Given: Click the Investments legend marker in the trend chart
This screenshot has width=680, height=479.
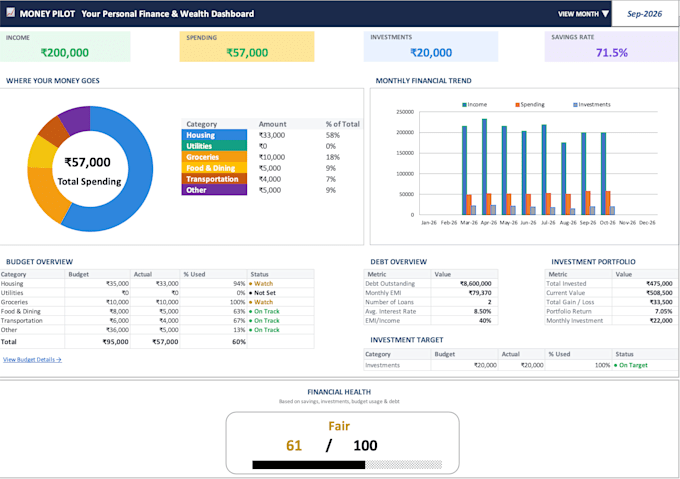Looking at the screenshot, I should point(575,105).
